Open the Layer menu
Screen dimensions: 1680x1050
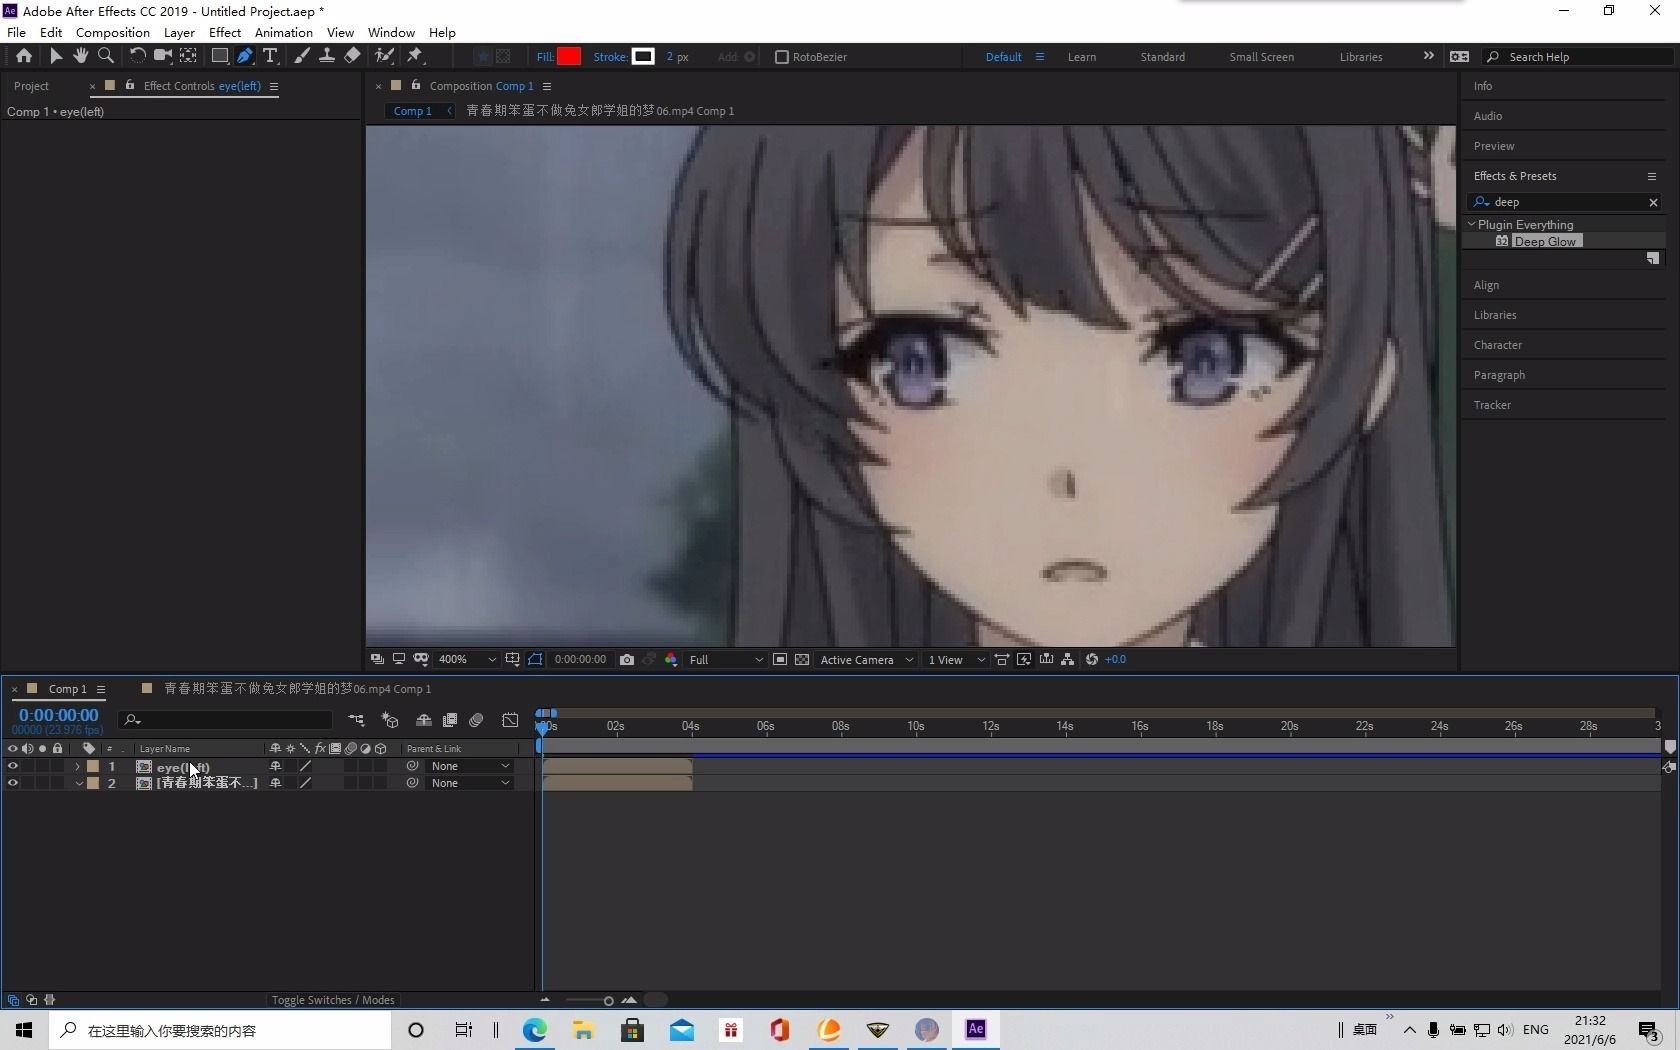(x=179, y=32)
